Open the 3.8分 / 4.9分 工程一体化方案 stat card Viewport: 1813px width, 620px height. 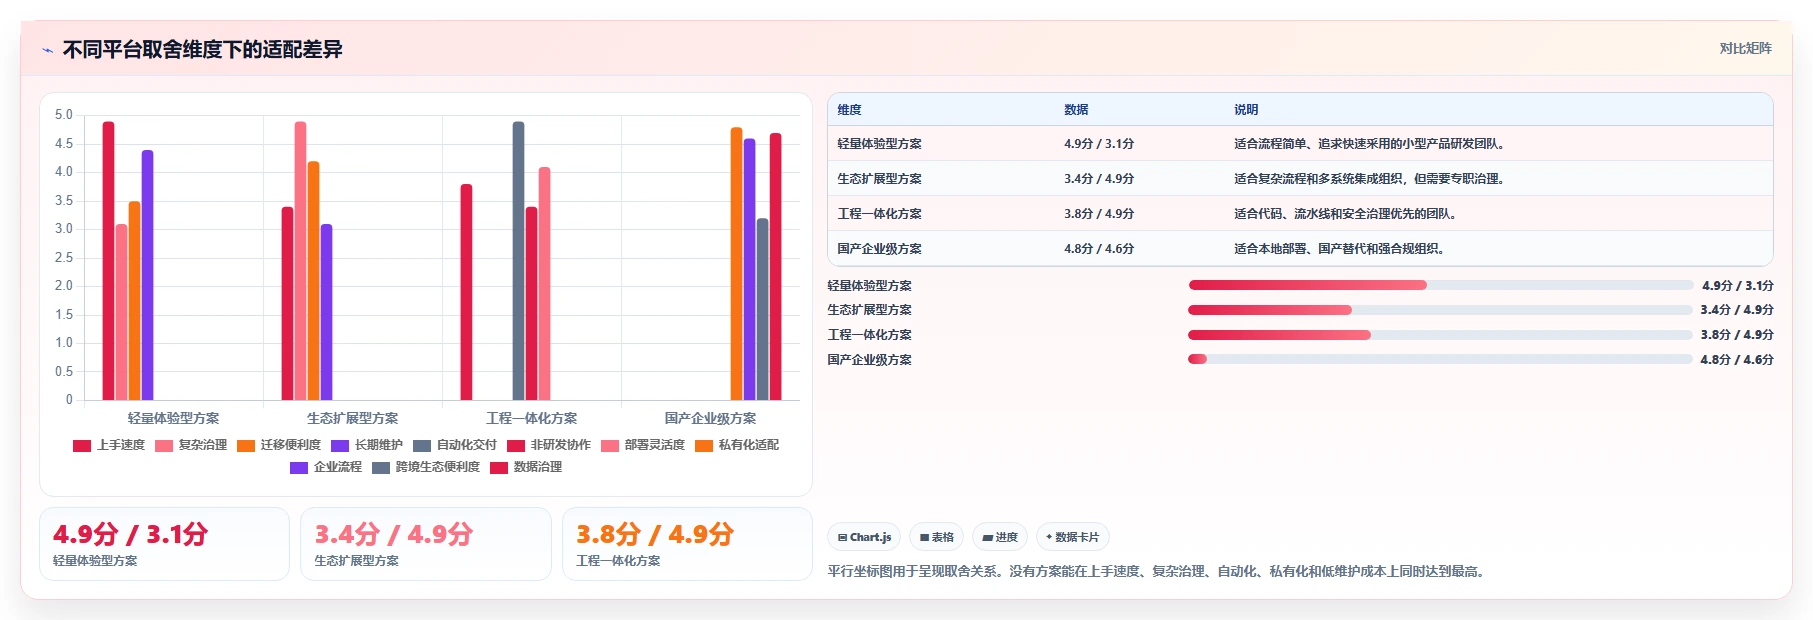pyautogui.click(x=687, y=544)
